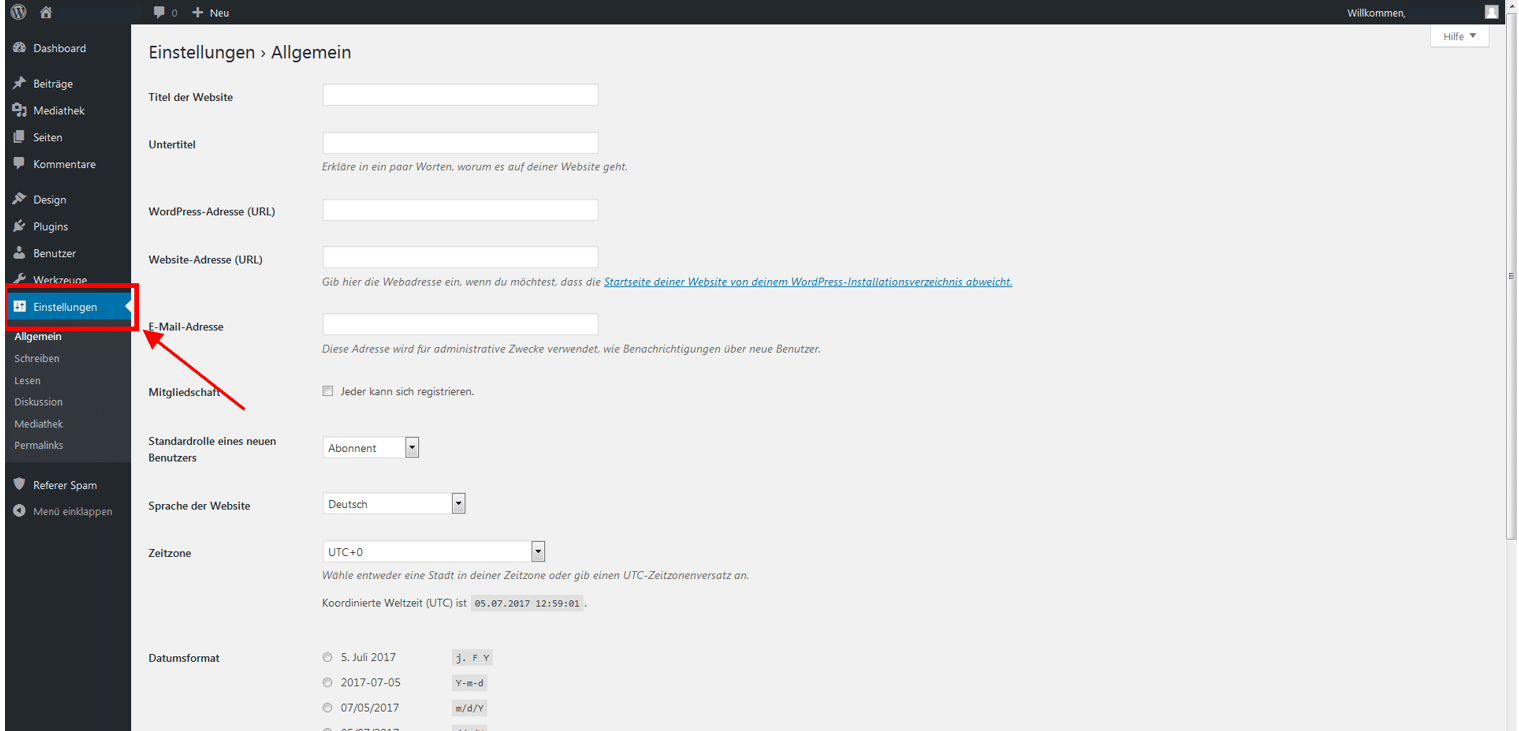Click the collapse menu arrow icon
Image resolution: width=1519 pixels, height=731 pixels.
coord(19,511)
